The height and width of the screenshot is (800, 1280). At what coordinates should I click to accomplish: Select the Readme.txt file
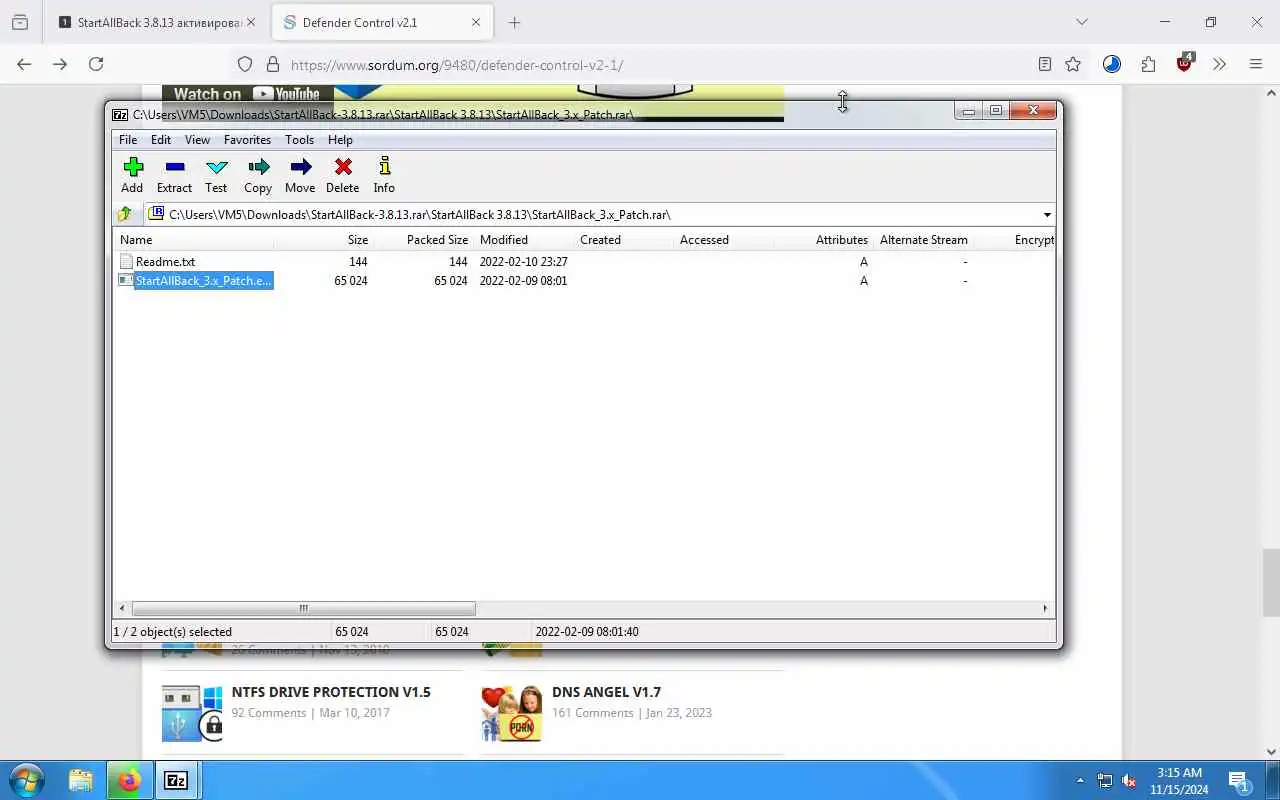[x=165, y=262]
